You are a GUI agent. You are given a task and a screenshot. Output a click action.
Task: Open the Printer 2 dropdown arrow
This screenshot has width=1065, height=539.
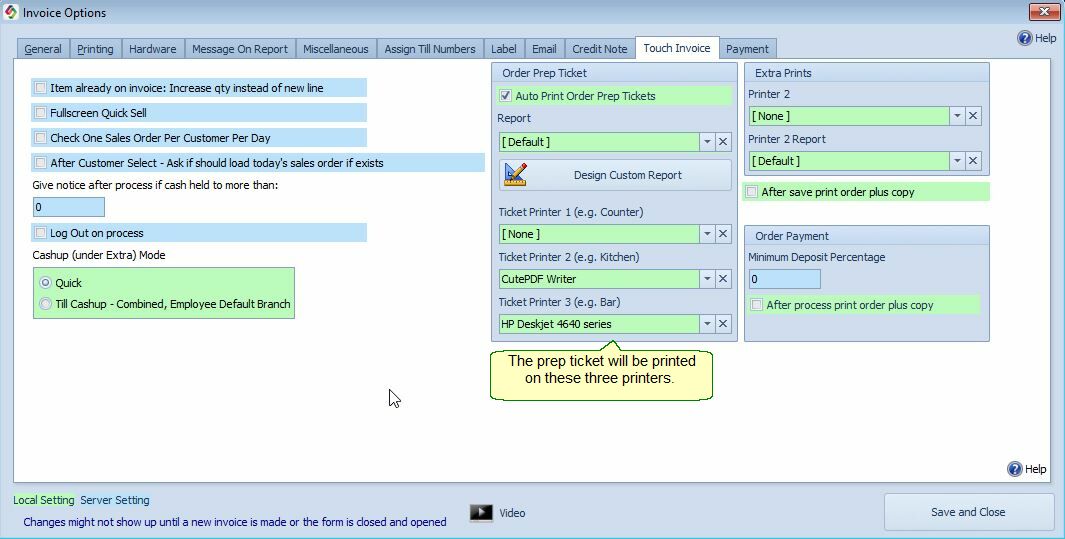(957, 116)
